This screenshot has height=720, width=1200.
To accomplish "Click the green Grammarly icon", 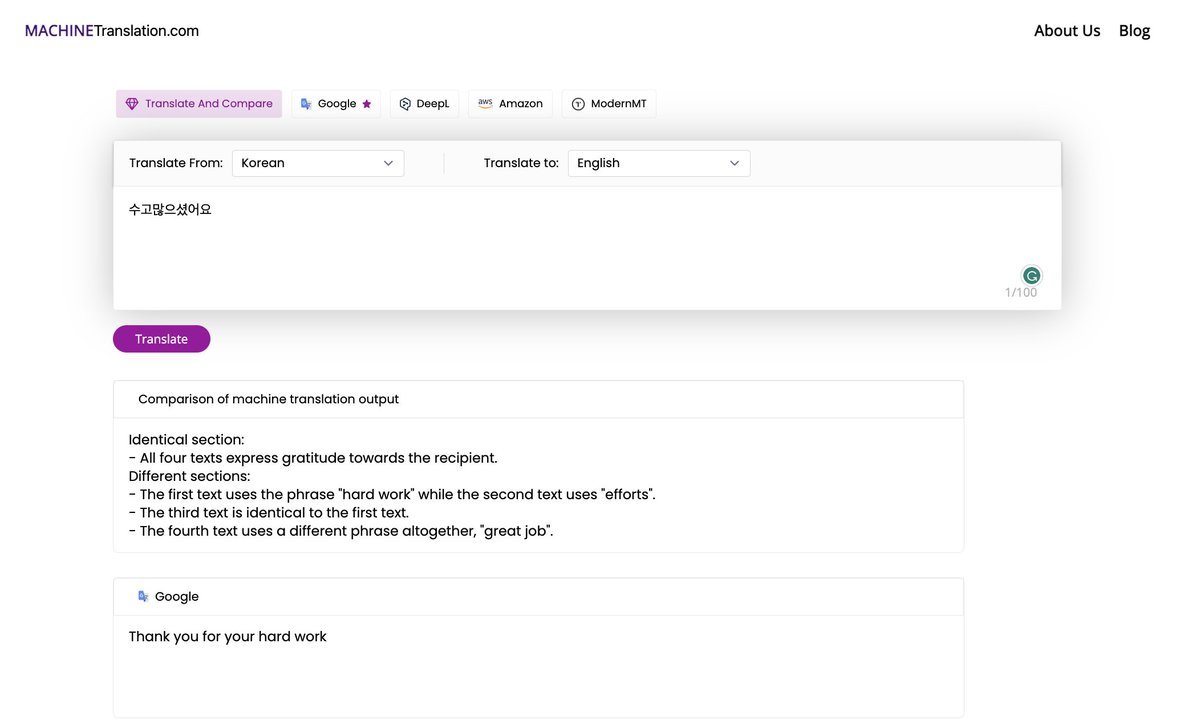I will [1031, 276].
